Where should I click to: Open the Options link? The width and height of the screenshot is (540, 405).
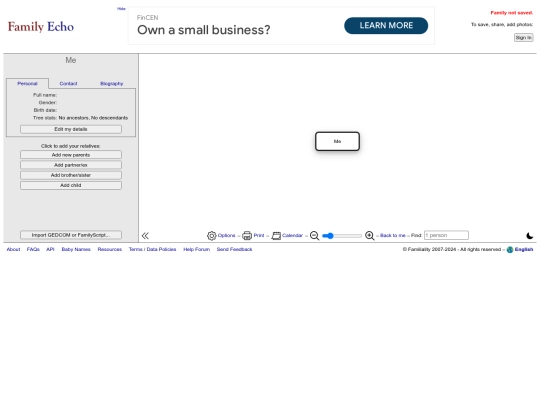[227, 236]
